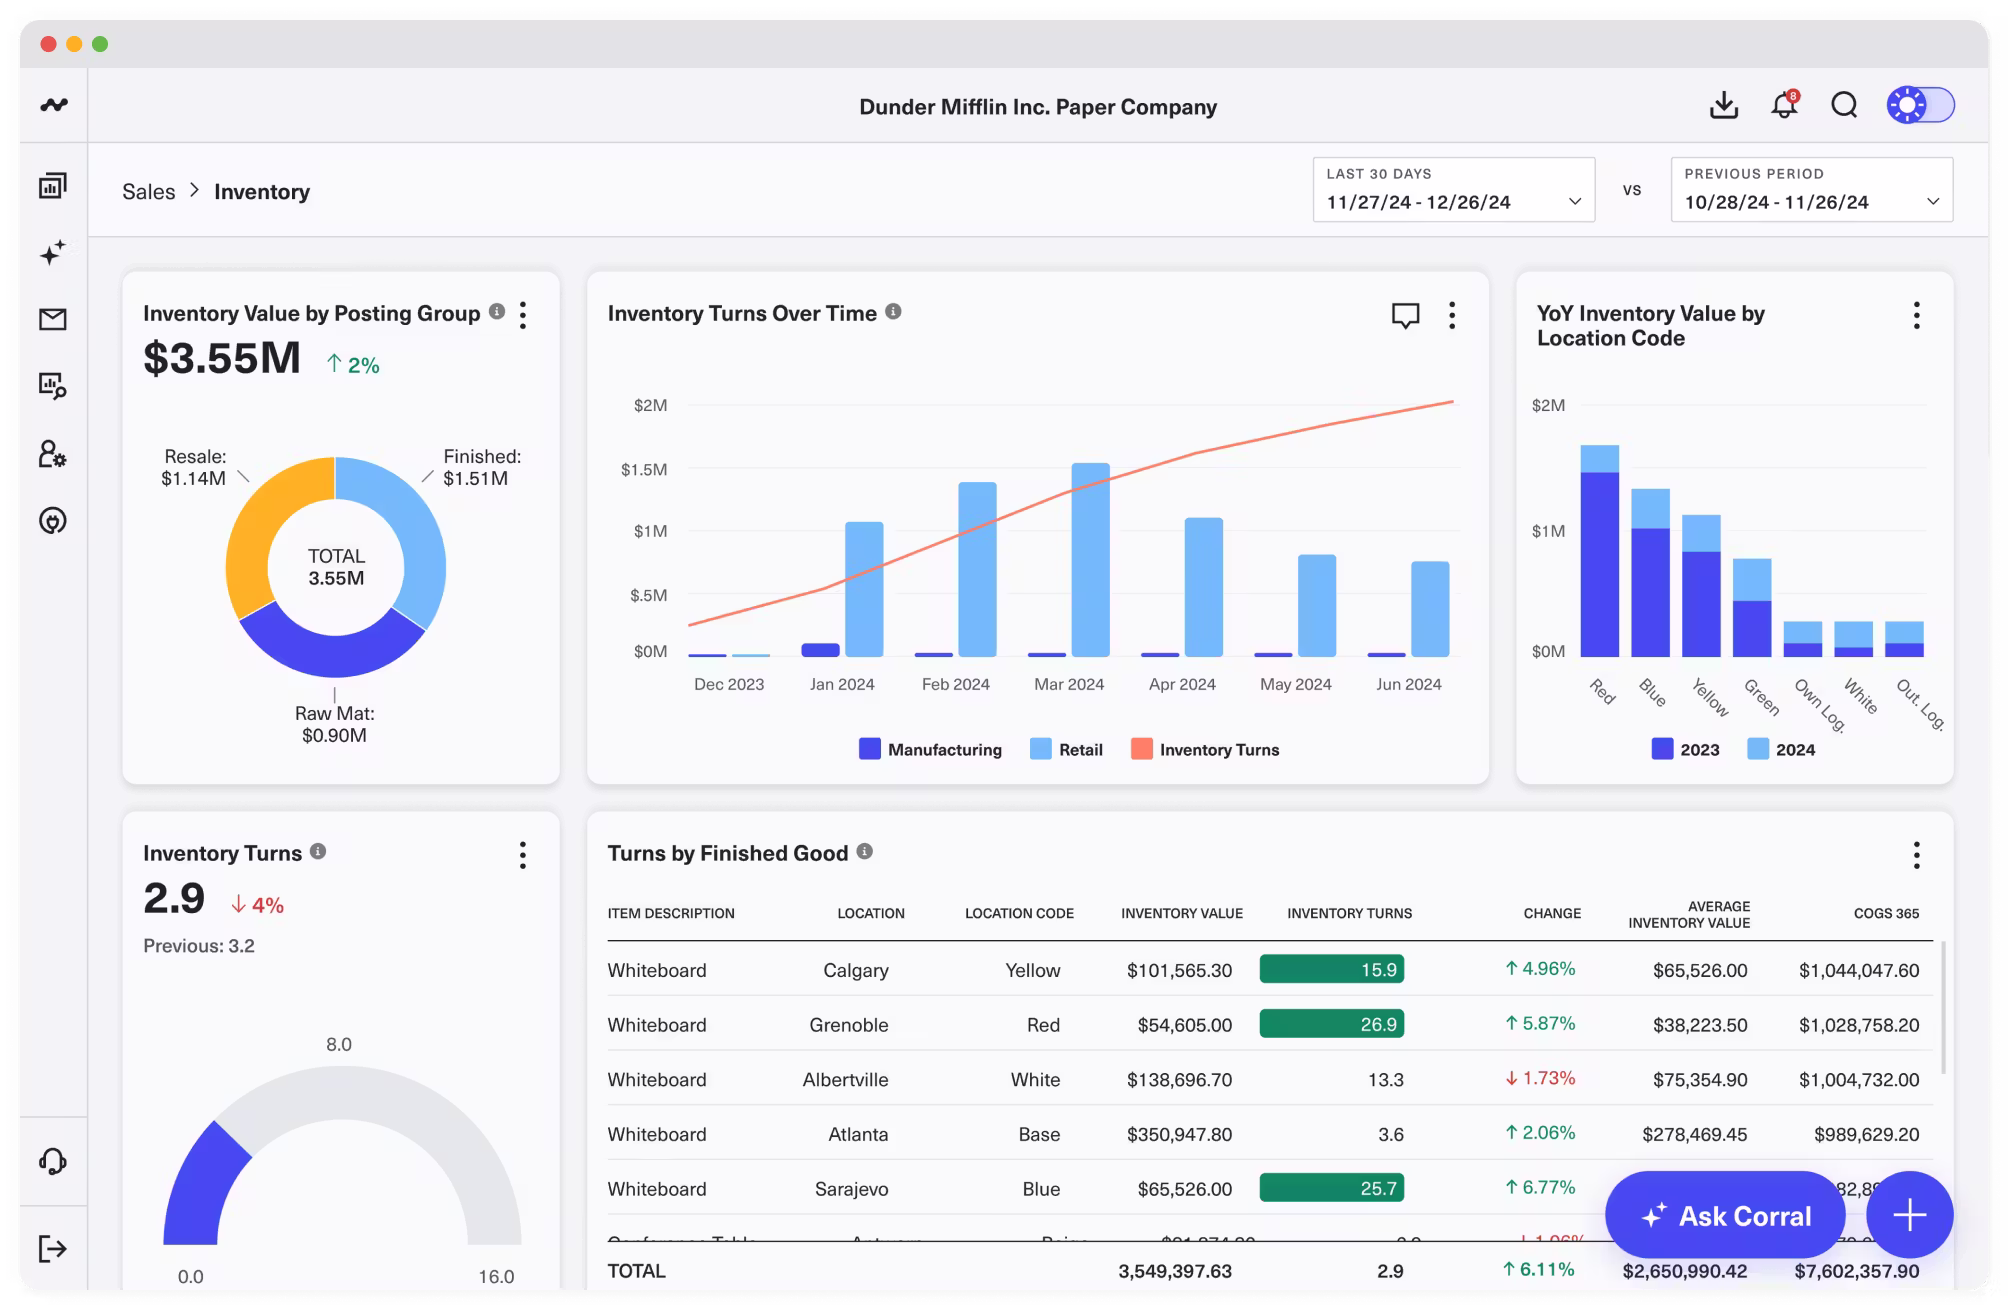Click the $1,044,047.60 COGS value
The image size is (2008, 1310).
(1859, 970)
